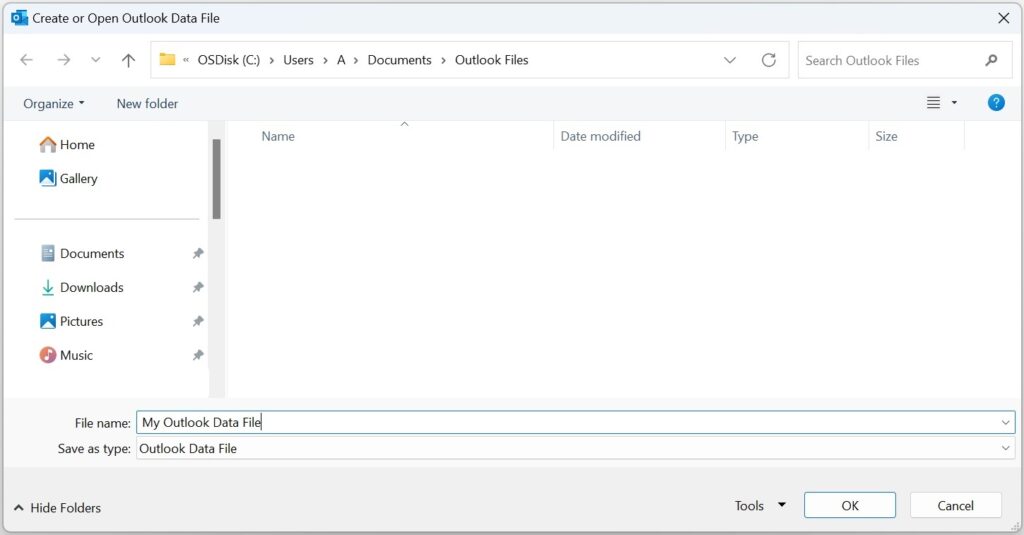Expand the File name dropdown arrow
Viewport: 1024px width, 535px height.
[1005, 423]
